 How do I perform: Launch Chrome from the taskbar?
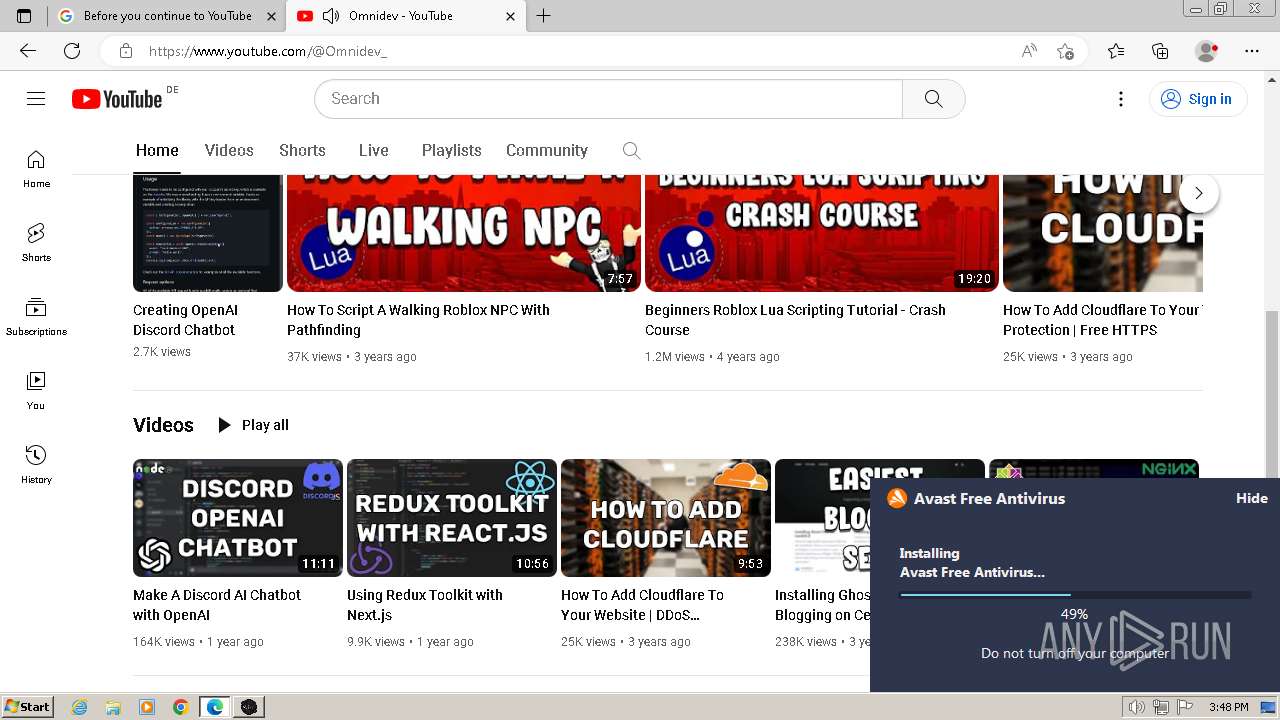(180, 707)
